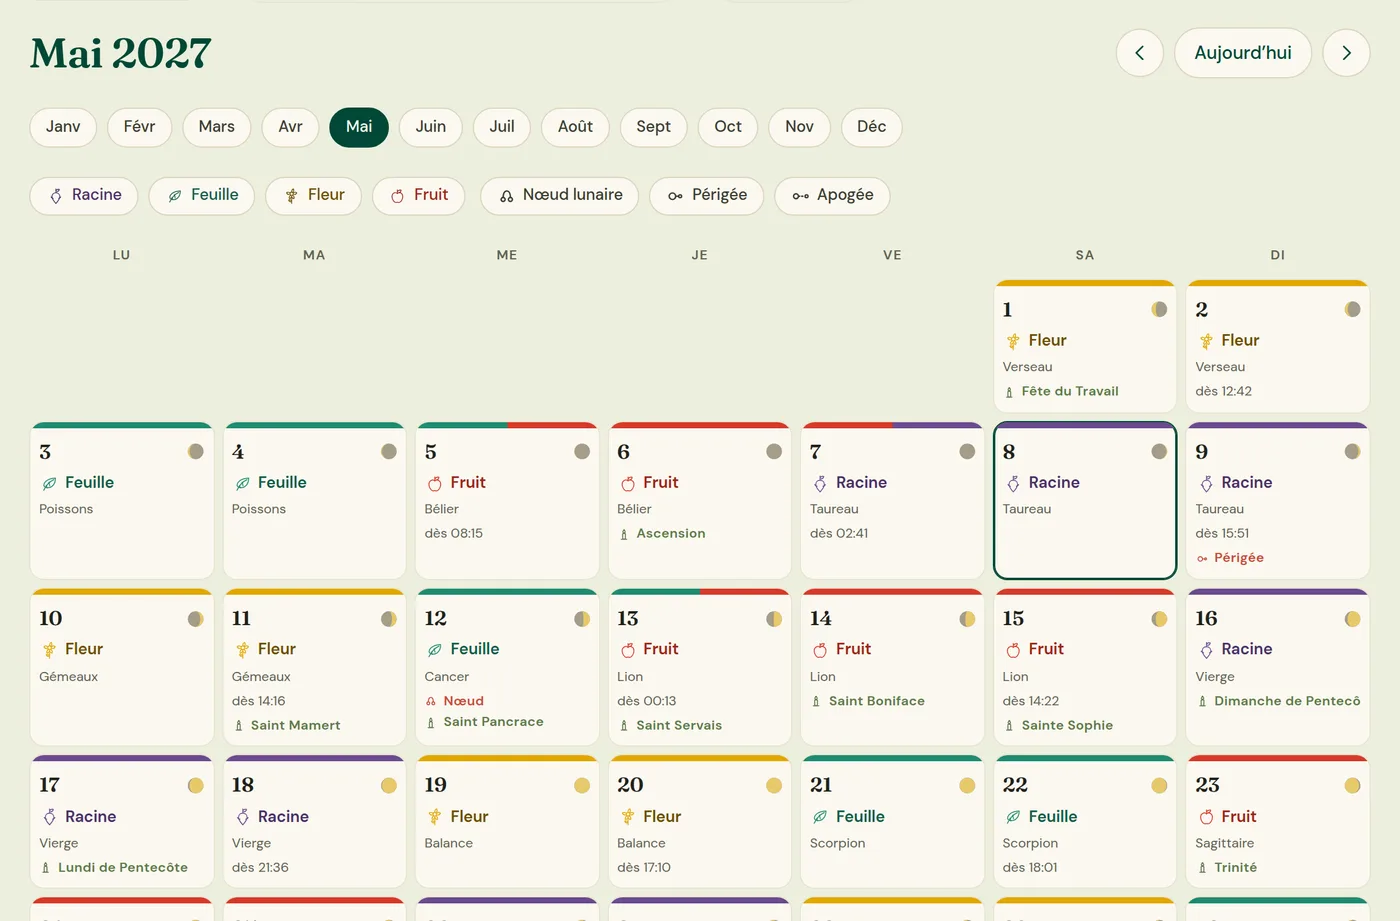This screenshot has height=921, width=1400.
Task: Open the day 4 Feuille Poissons card
Action: point(314,501)
